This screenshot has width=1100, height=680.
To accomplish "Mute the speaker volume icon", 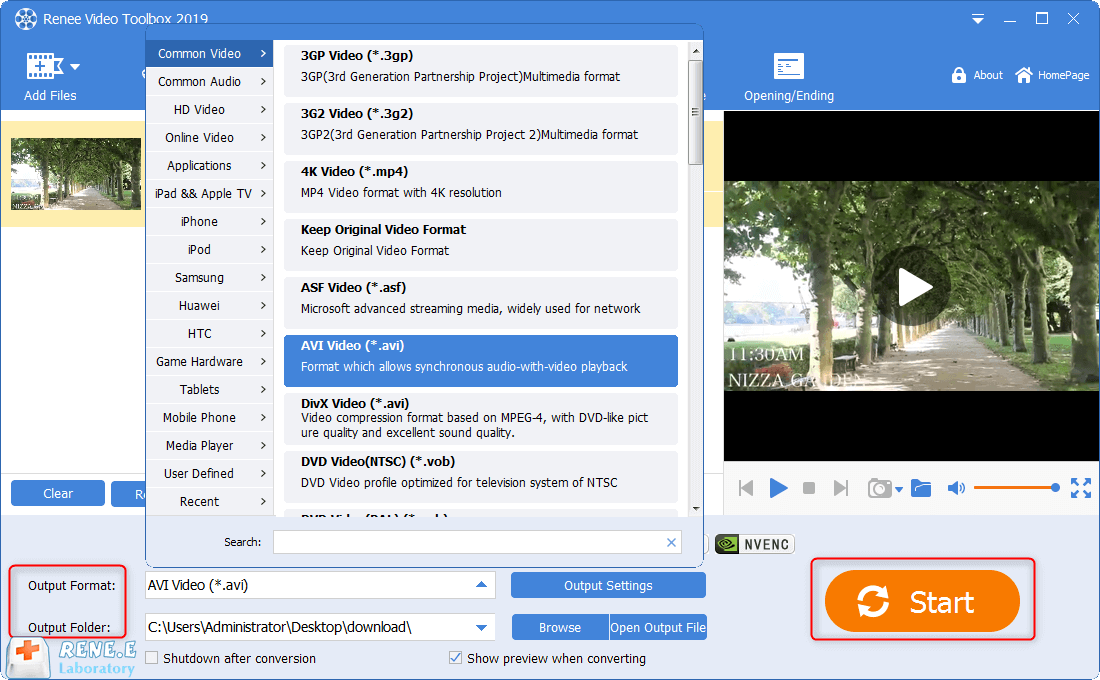I will click(x=956, y=488).
